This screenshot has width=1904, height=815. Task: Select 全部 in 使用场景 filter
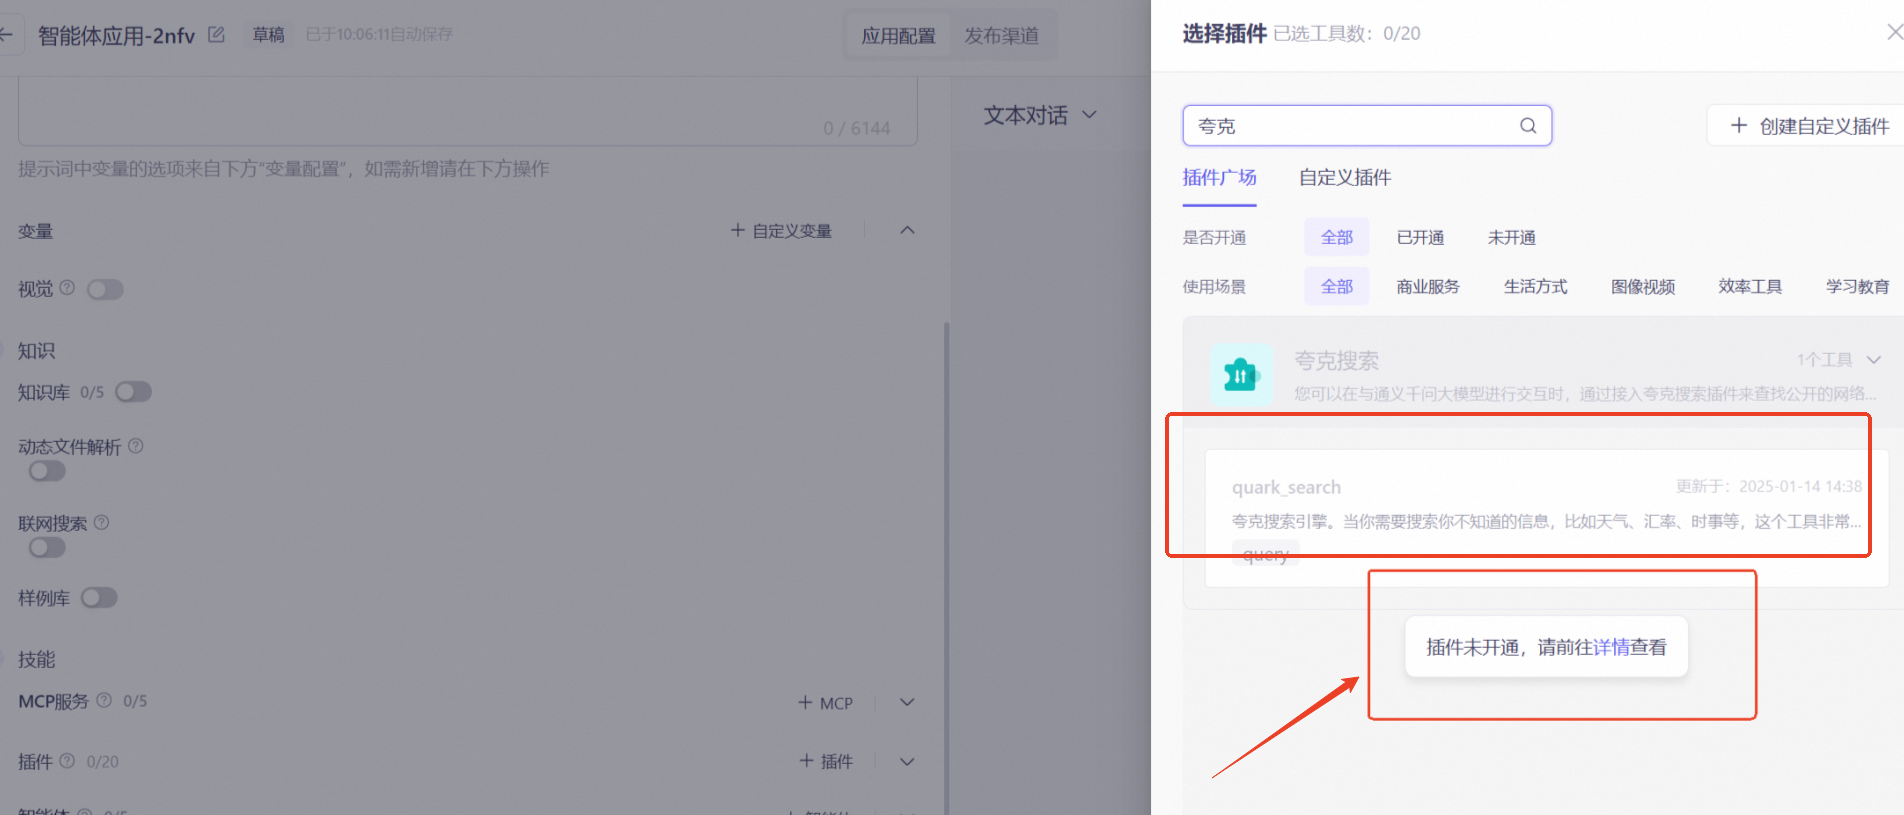click(x=1336, y=286)
